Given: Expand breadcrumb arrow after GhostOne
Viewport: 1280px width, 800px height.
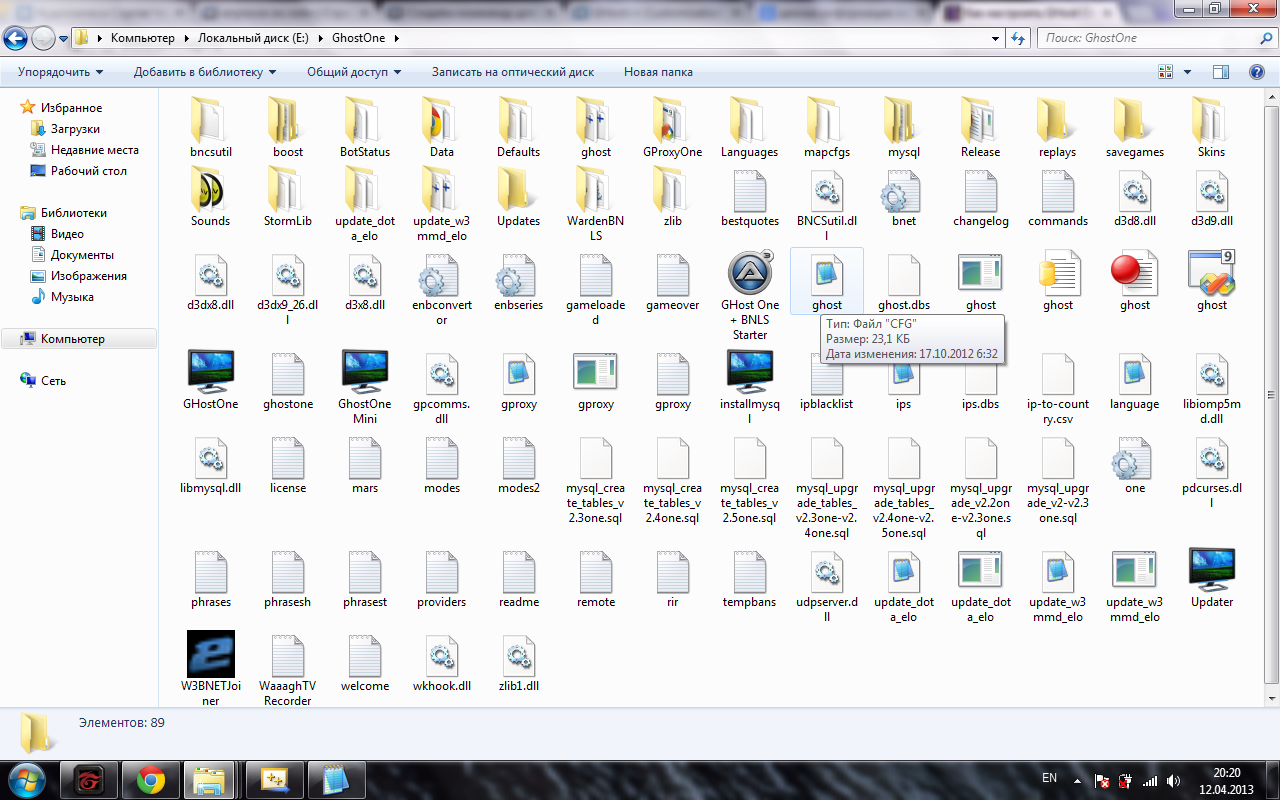Looking at the screenshot, I should (x=396, y=38).
